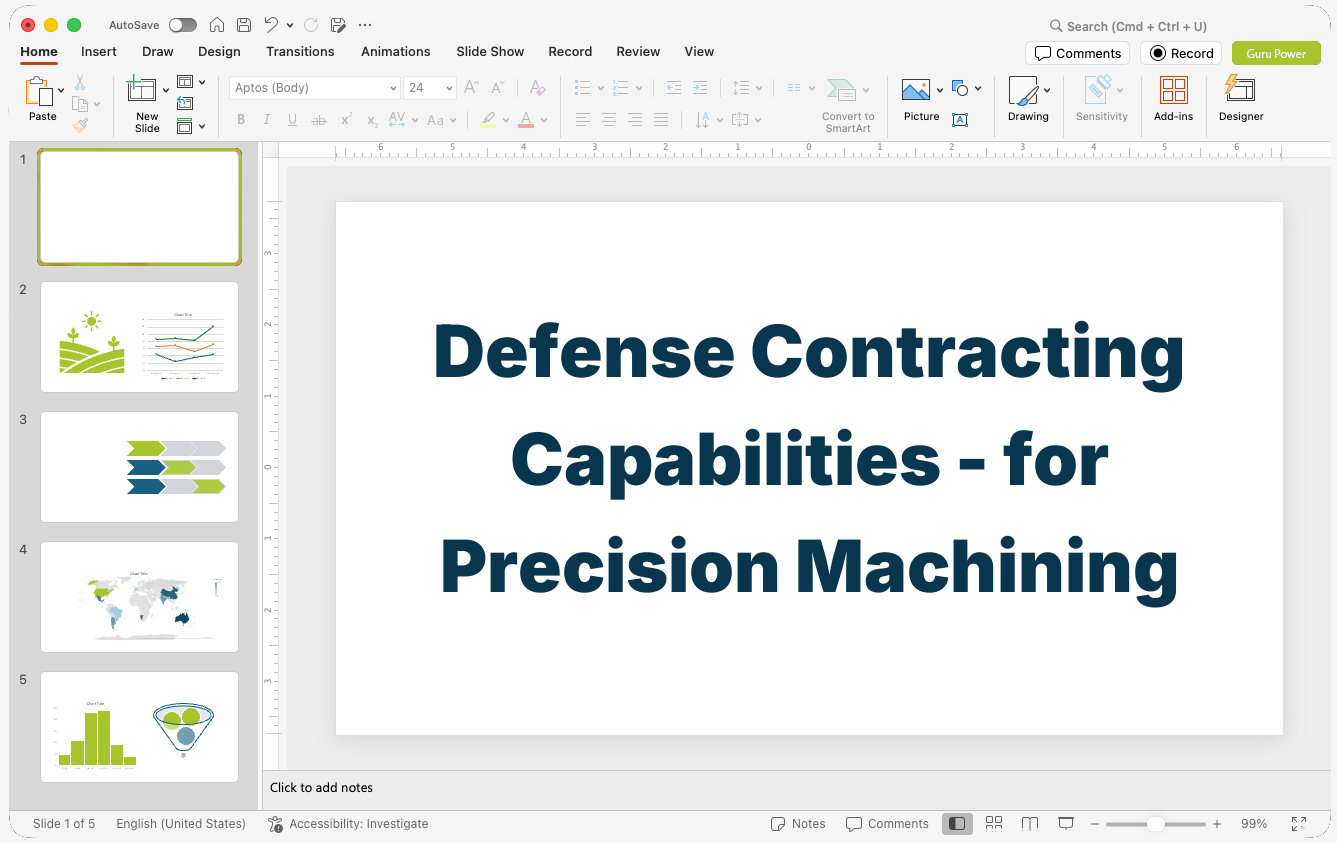1337x843 pixels.
Task: Click Accessibility: Investigate in status bar
Action: (348, 824)
